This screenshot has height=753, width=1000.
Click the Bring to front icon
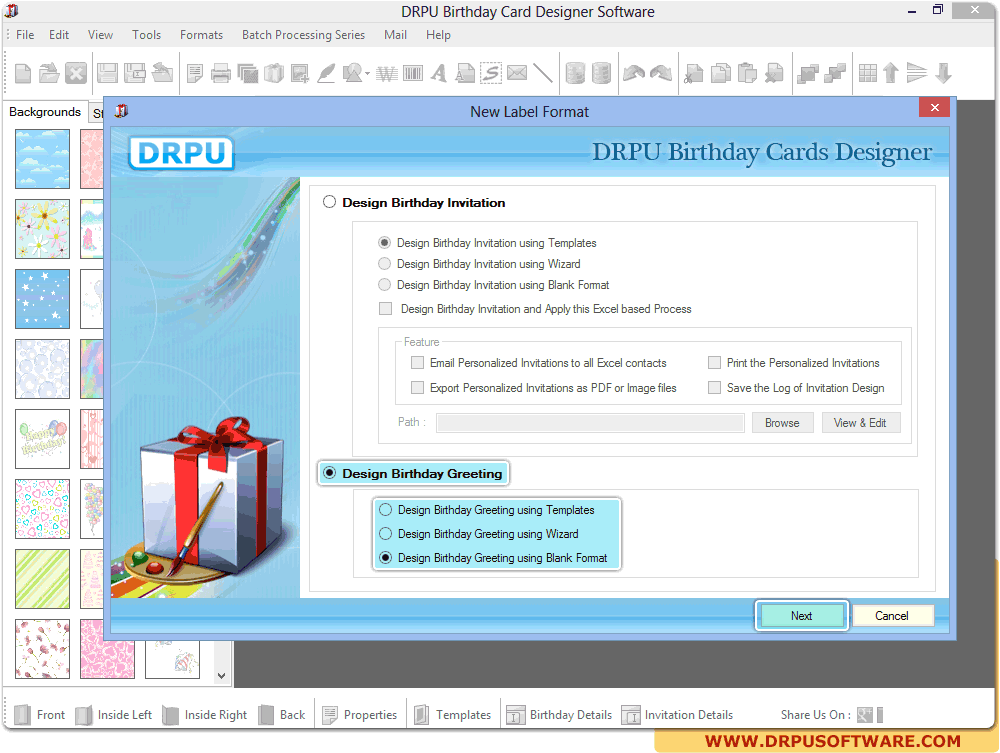tap(808, 73)
